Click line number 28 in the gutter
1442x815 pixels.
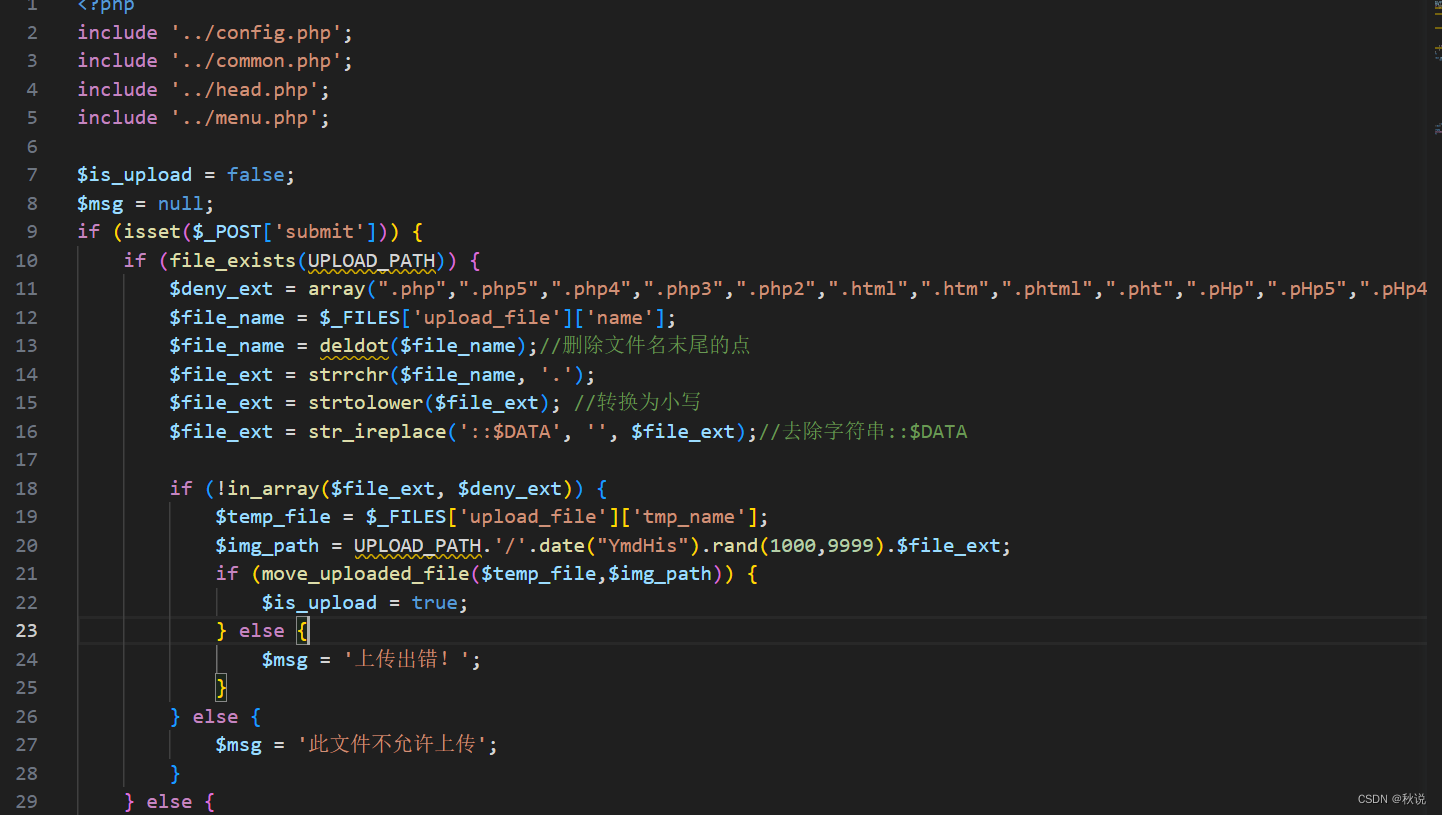pyautogui.click(x=27, y=774)
